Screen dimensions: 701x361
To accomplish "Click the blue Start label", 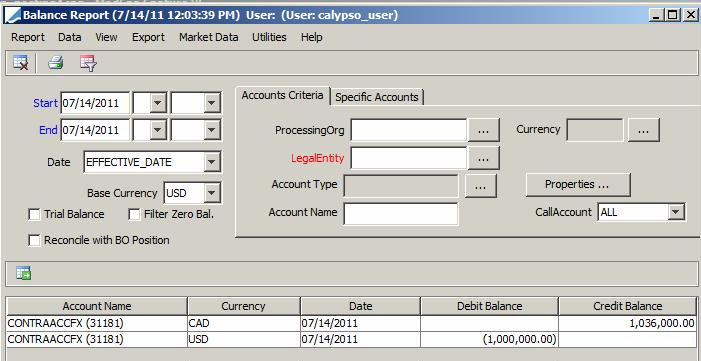I will 45,103.
